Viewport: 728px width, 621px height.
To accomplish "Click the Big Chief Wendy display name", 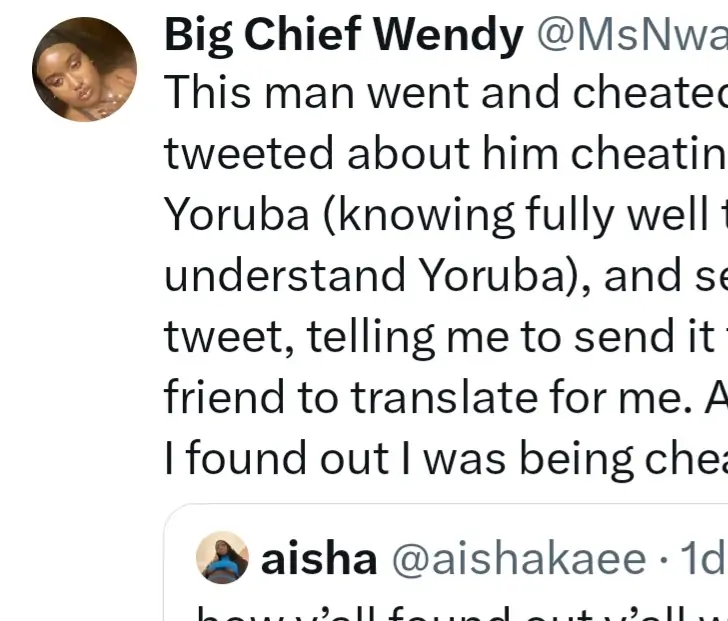I will (x=343, y=36).
